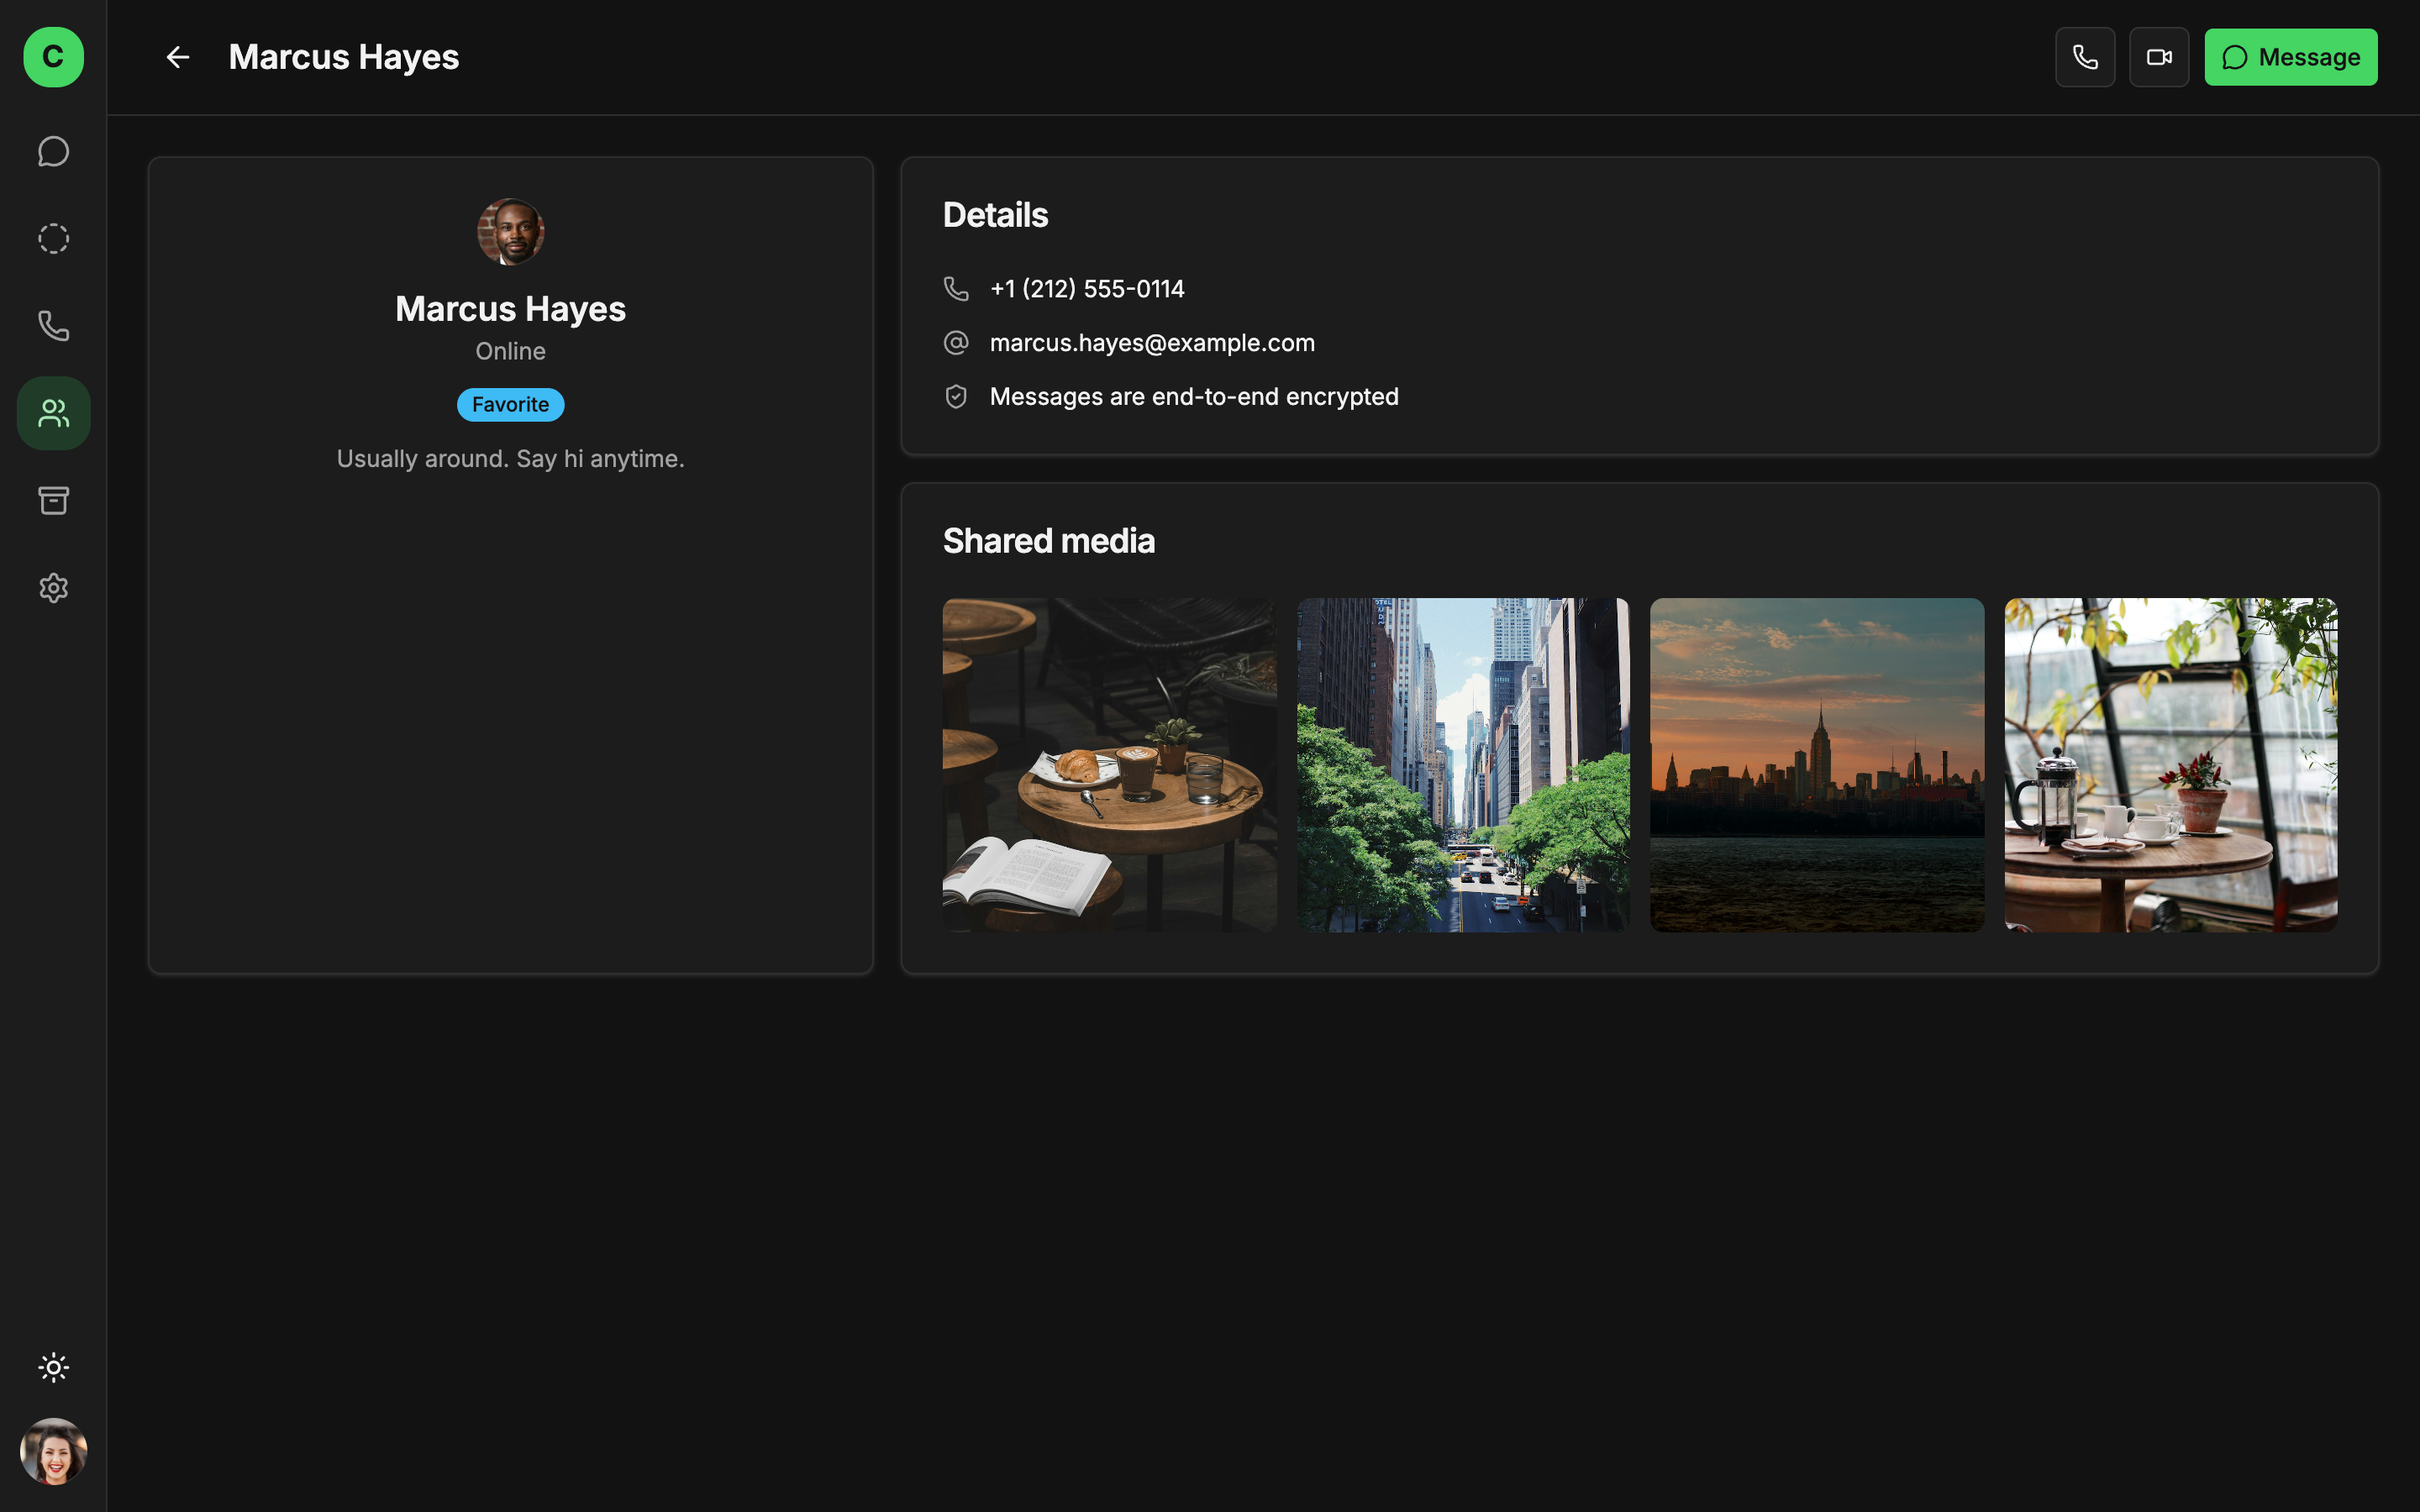This screenshot has height=1512, width=2420.
Task: Click the green Message button
Action: point(2291,57)
